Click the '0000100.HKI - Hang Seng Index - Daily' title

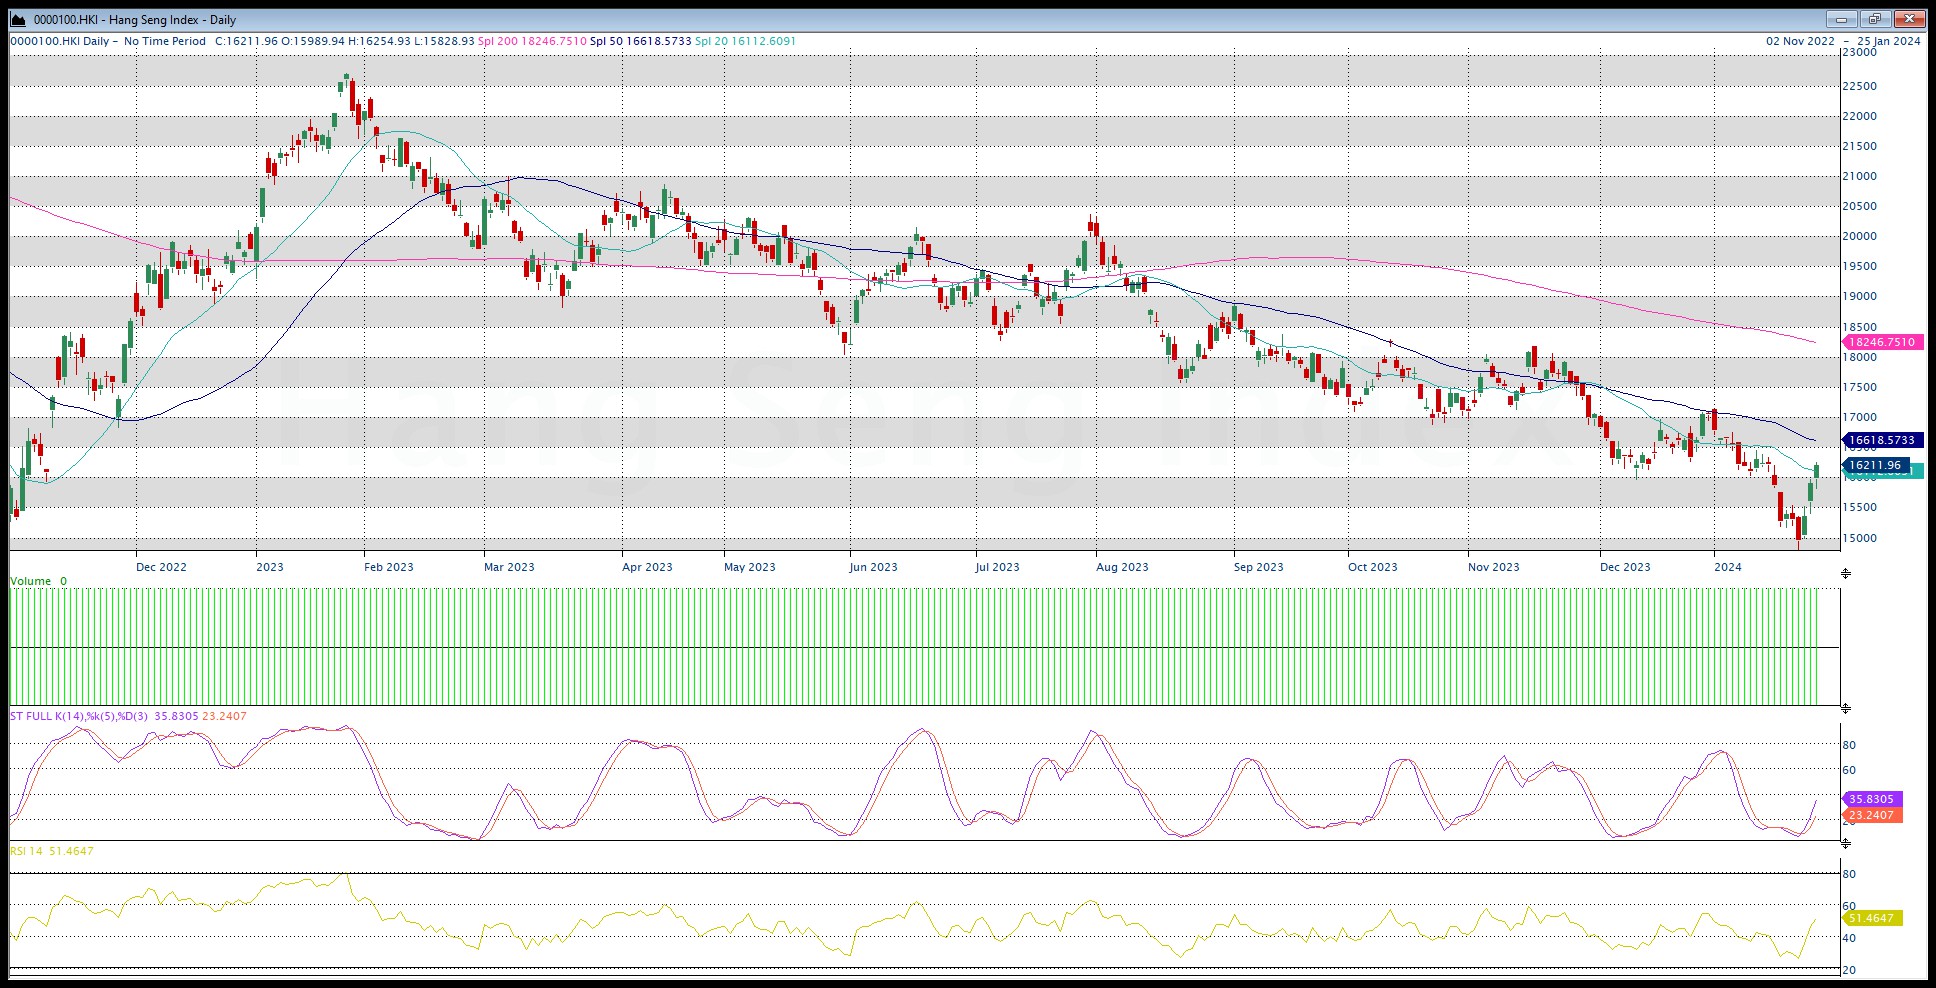click(x=135, y=19)
